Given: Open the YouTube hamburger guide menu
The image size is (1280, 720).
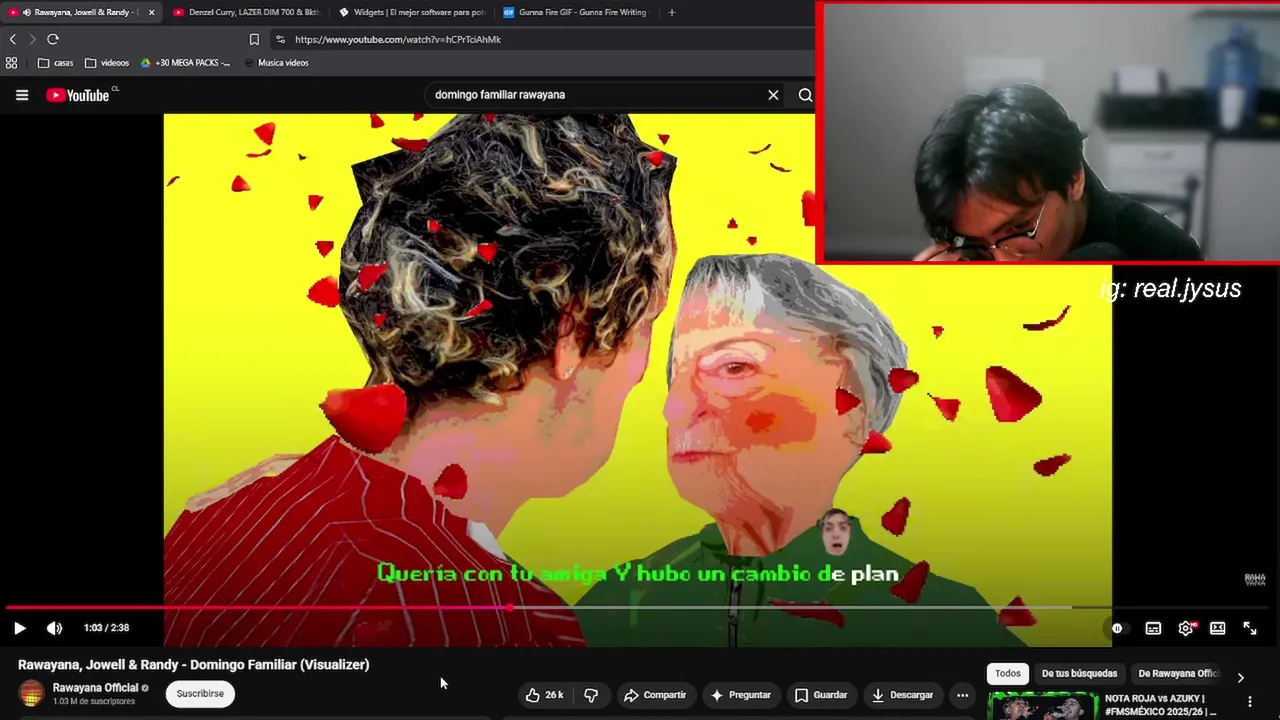Looking at the screenshot, I should tap(22, 95).
